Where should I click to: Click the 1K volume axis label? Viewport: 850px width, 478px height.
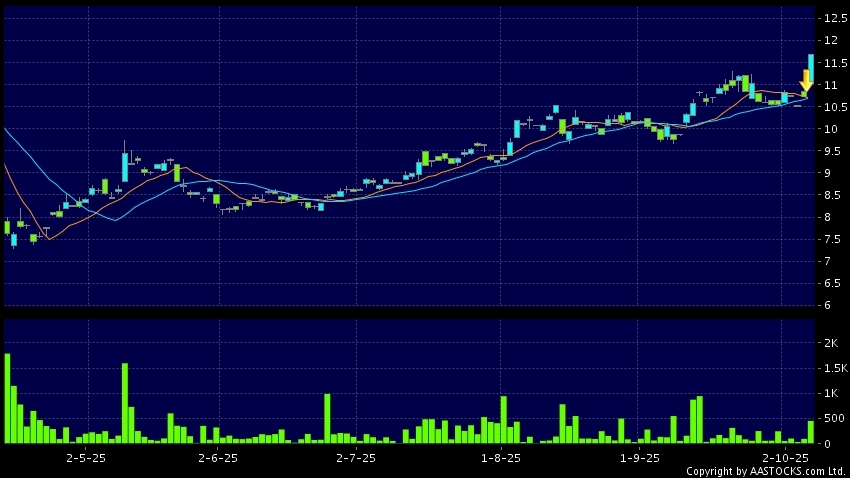click(x=829, y=394)
